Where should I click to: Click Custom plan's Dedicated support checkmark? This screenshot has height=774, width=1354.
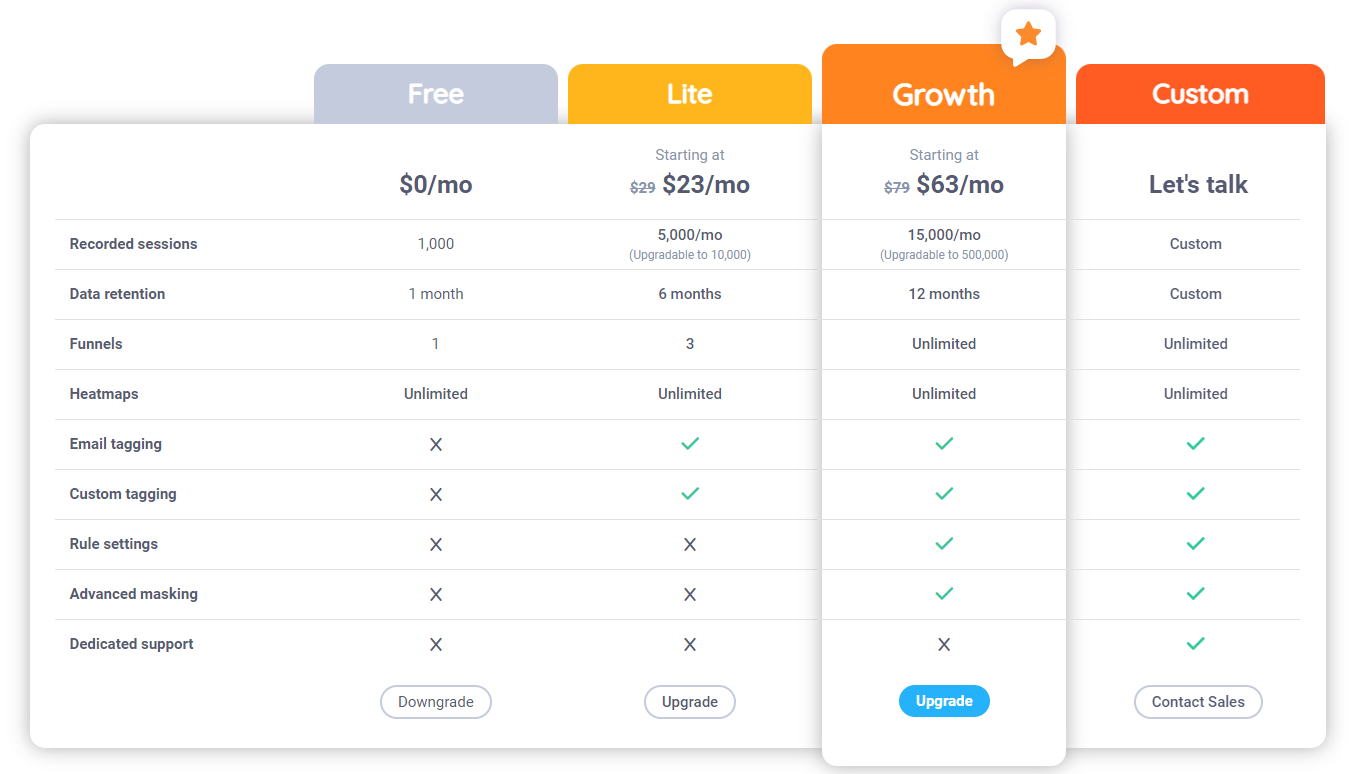click(1195, 643)
